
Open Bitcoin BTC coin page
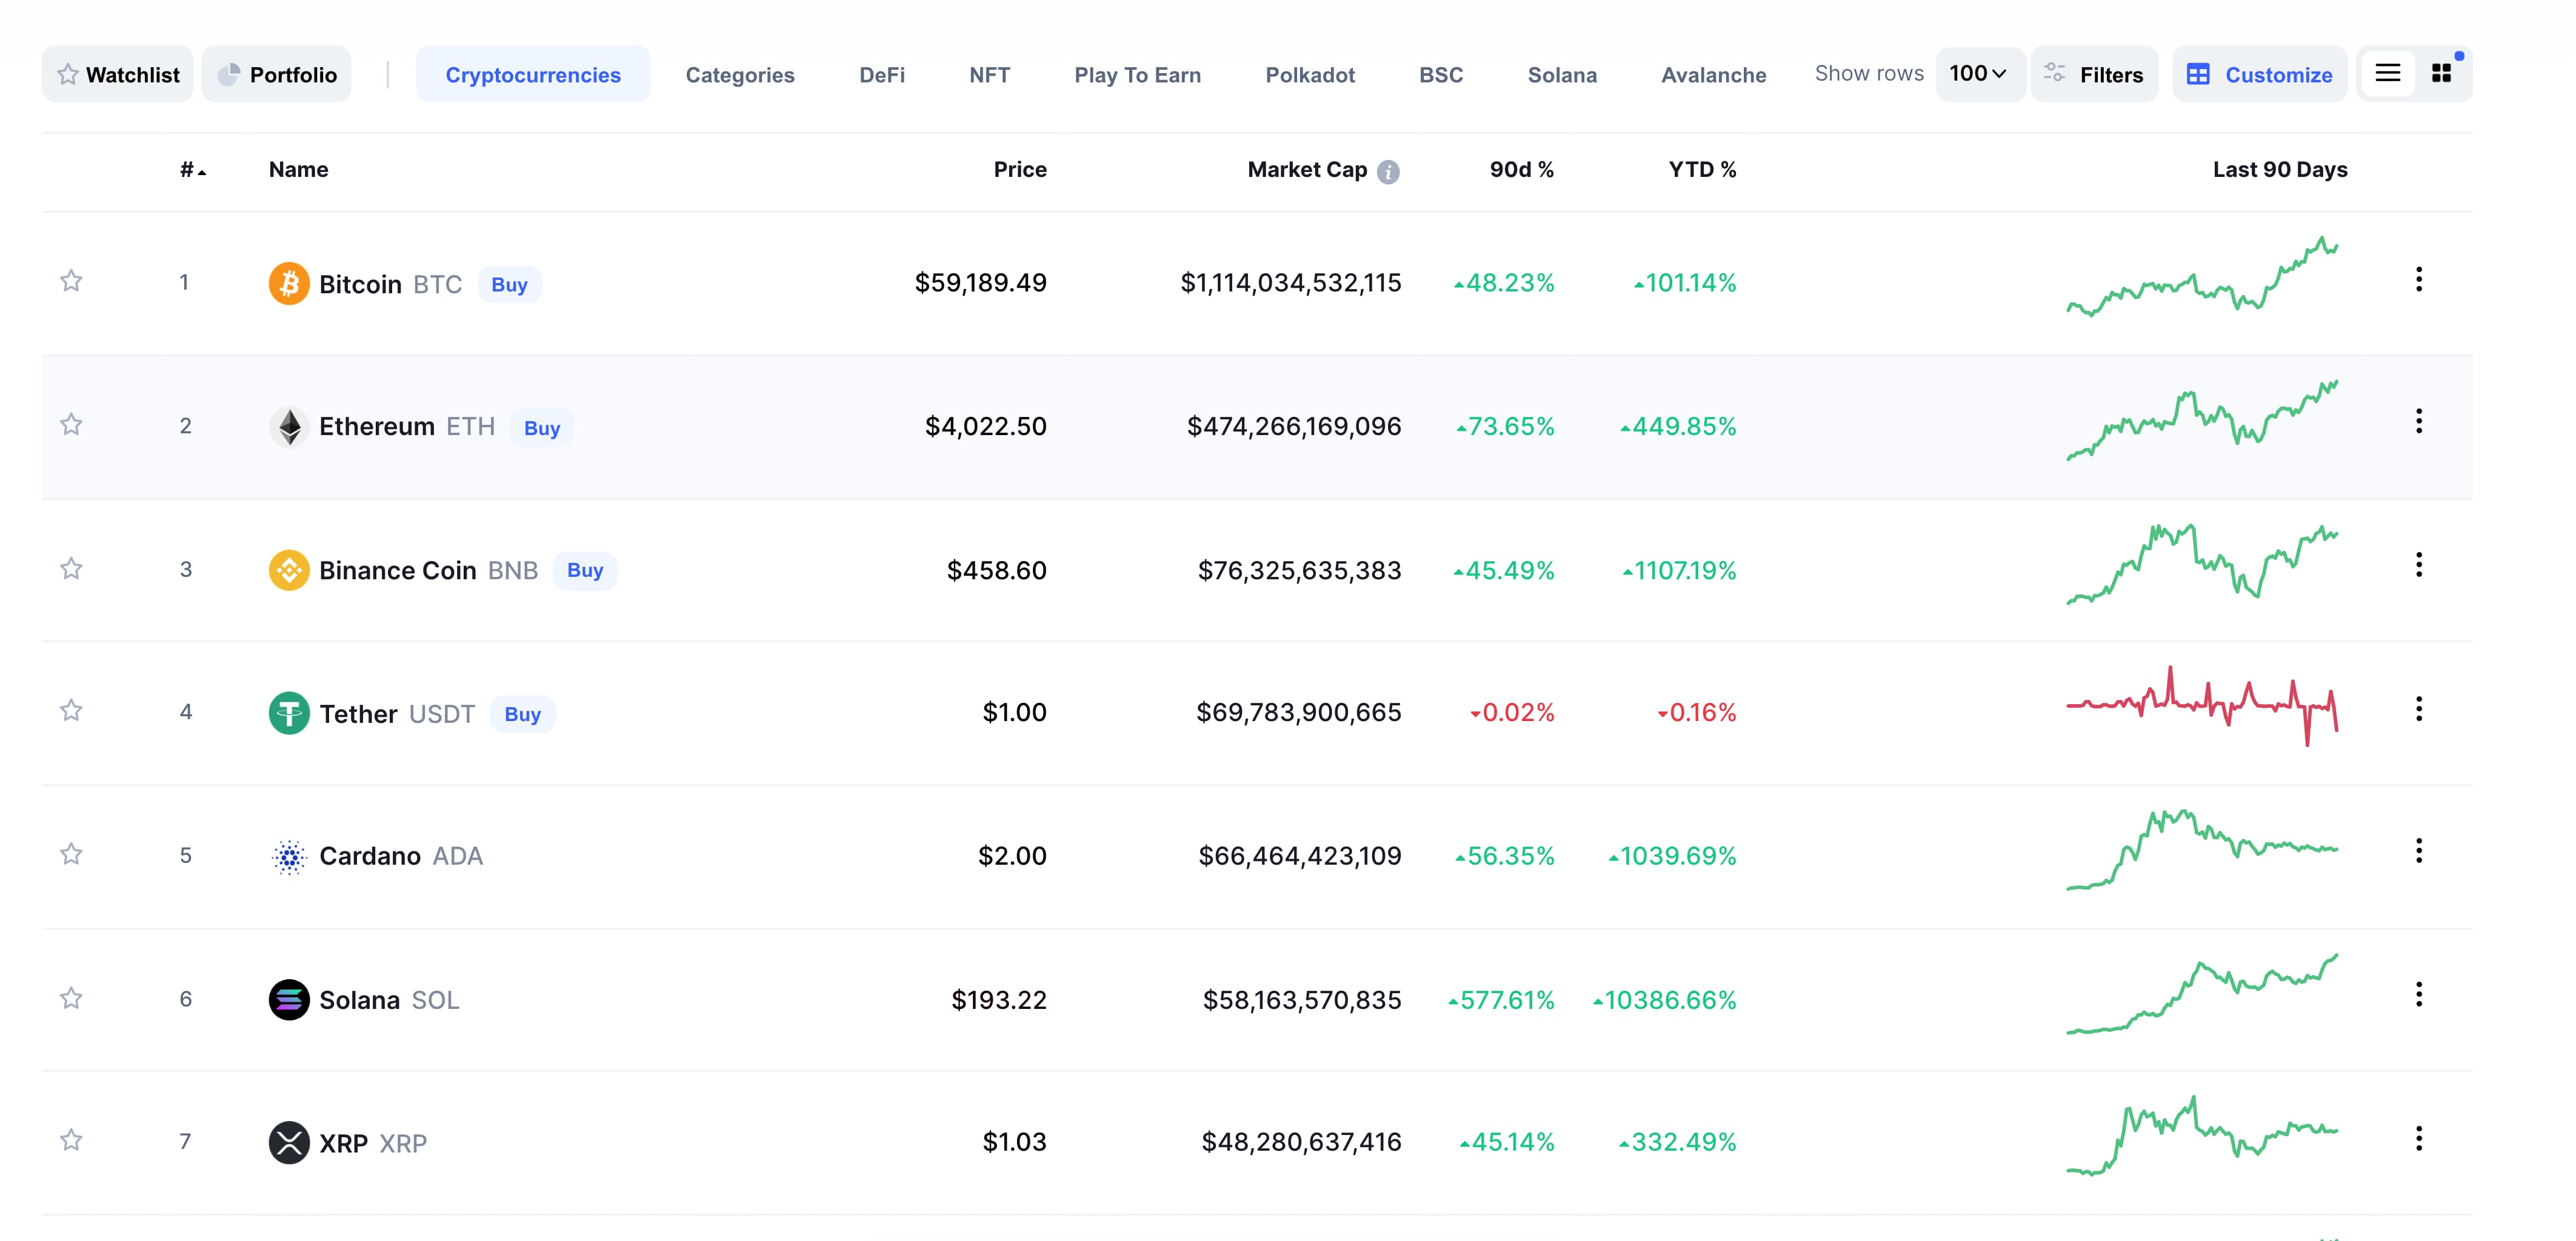pyautogui.click(x=390, y=284)
